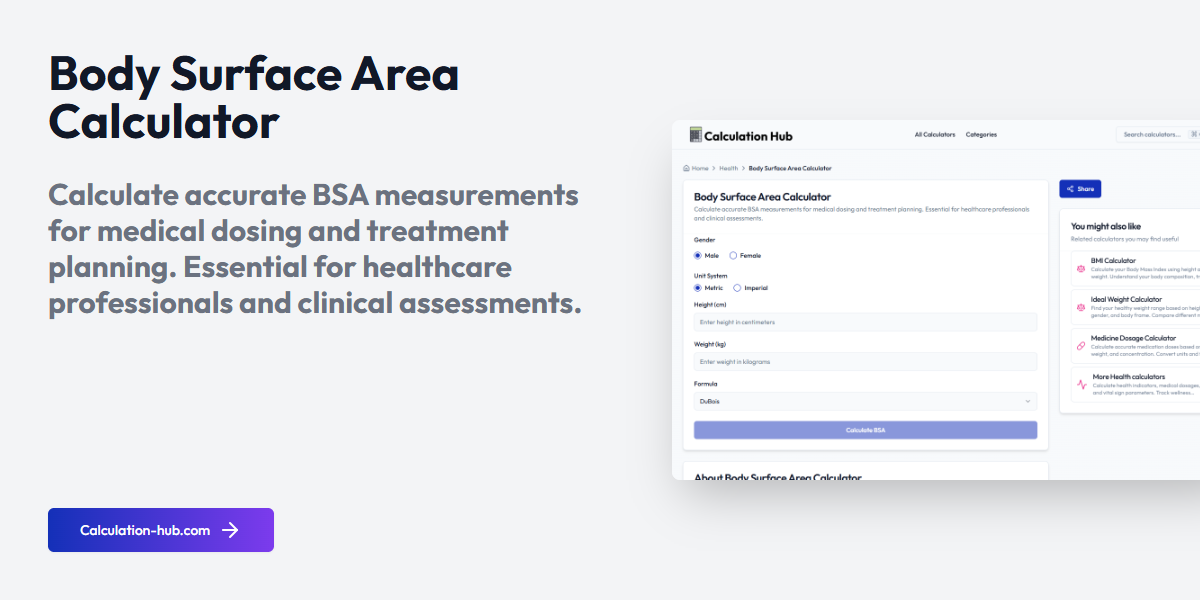Click the Health breadcrumb link
The height and width of the screenshot is (600, 1200).
[729, 168]
